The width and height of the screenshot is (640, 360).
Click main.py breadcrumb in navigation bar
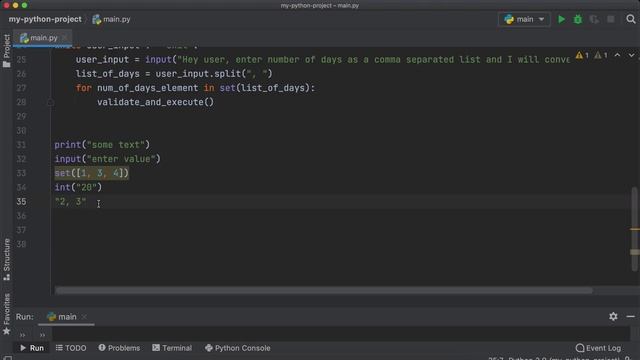[111, 19]
